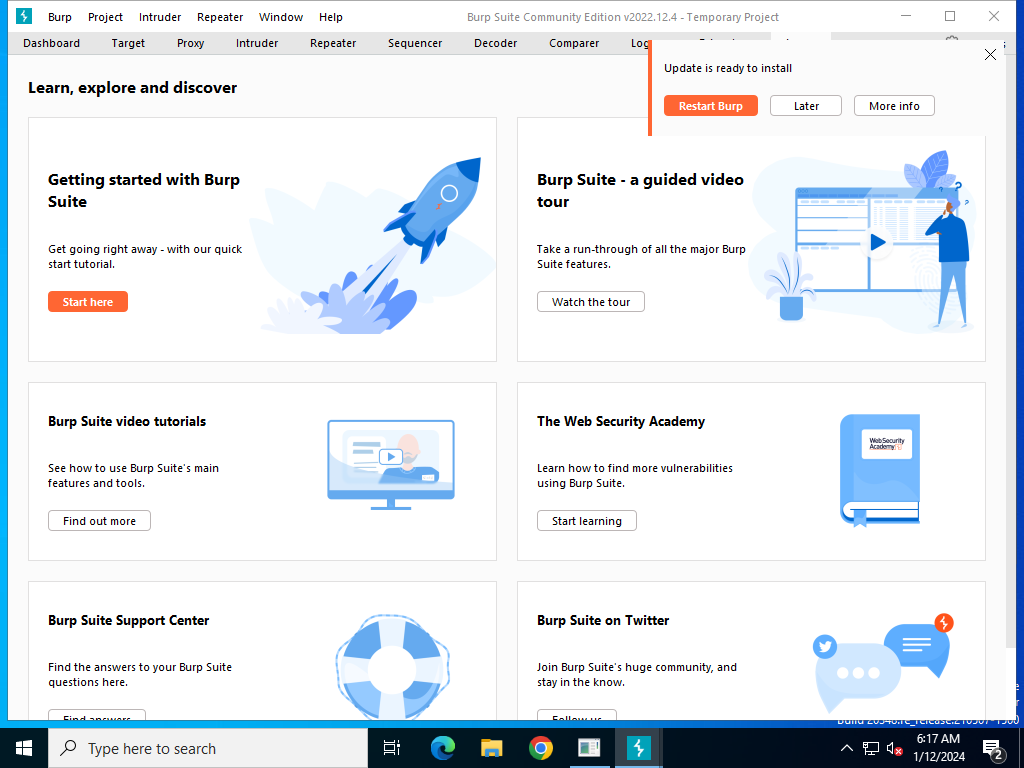Dismiss the update notification with X

pyautogui.click(x=990, y=55)
